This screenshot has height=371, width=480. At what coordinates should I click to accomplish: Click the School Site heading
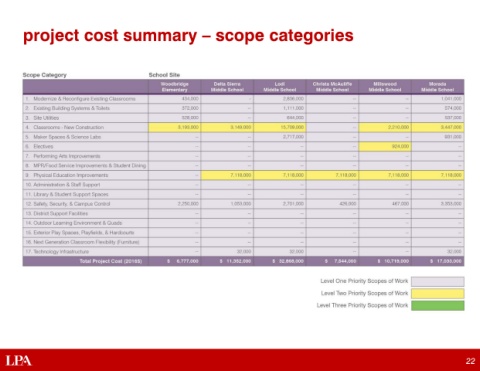164,75
